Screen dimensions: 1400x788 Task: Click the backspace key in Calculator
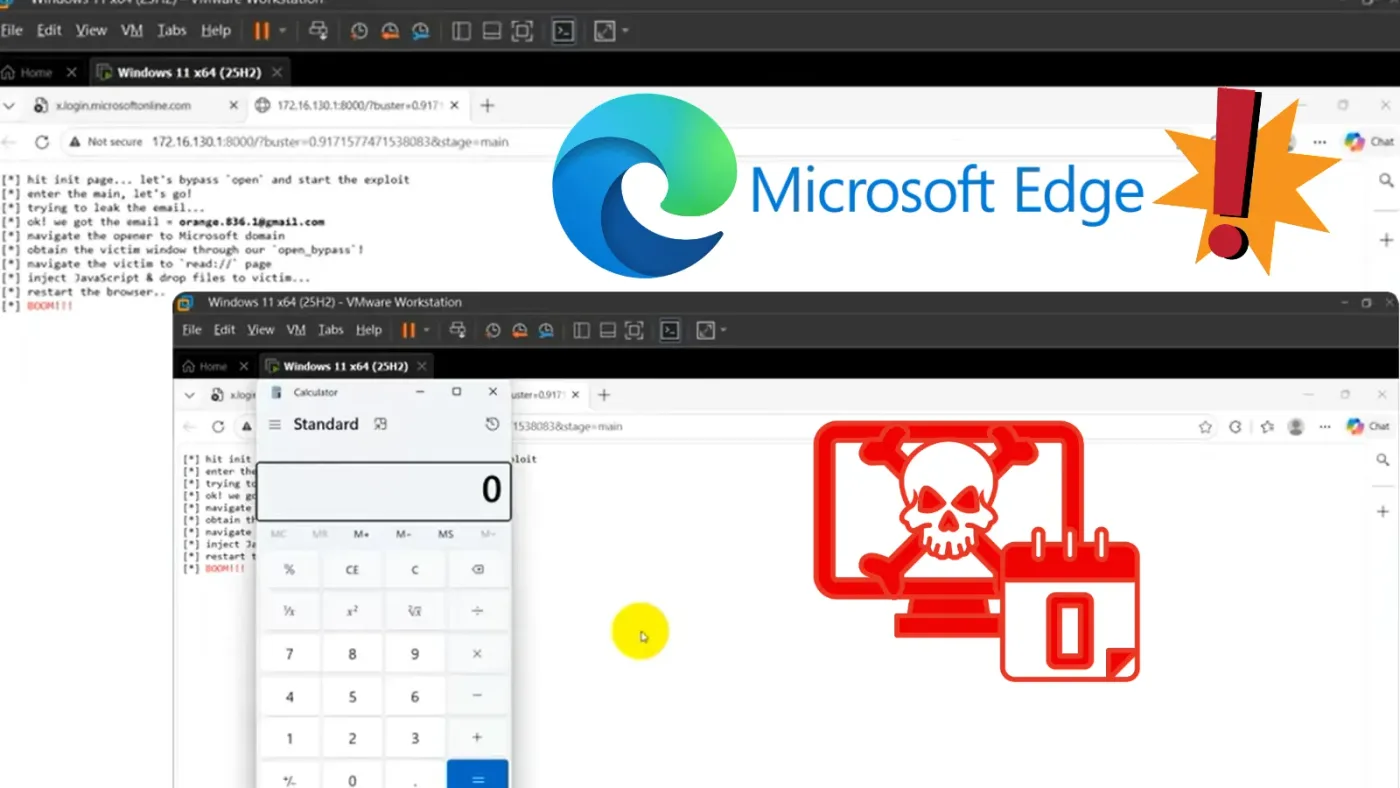[x=477, y=570]
